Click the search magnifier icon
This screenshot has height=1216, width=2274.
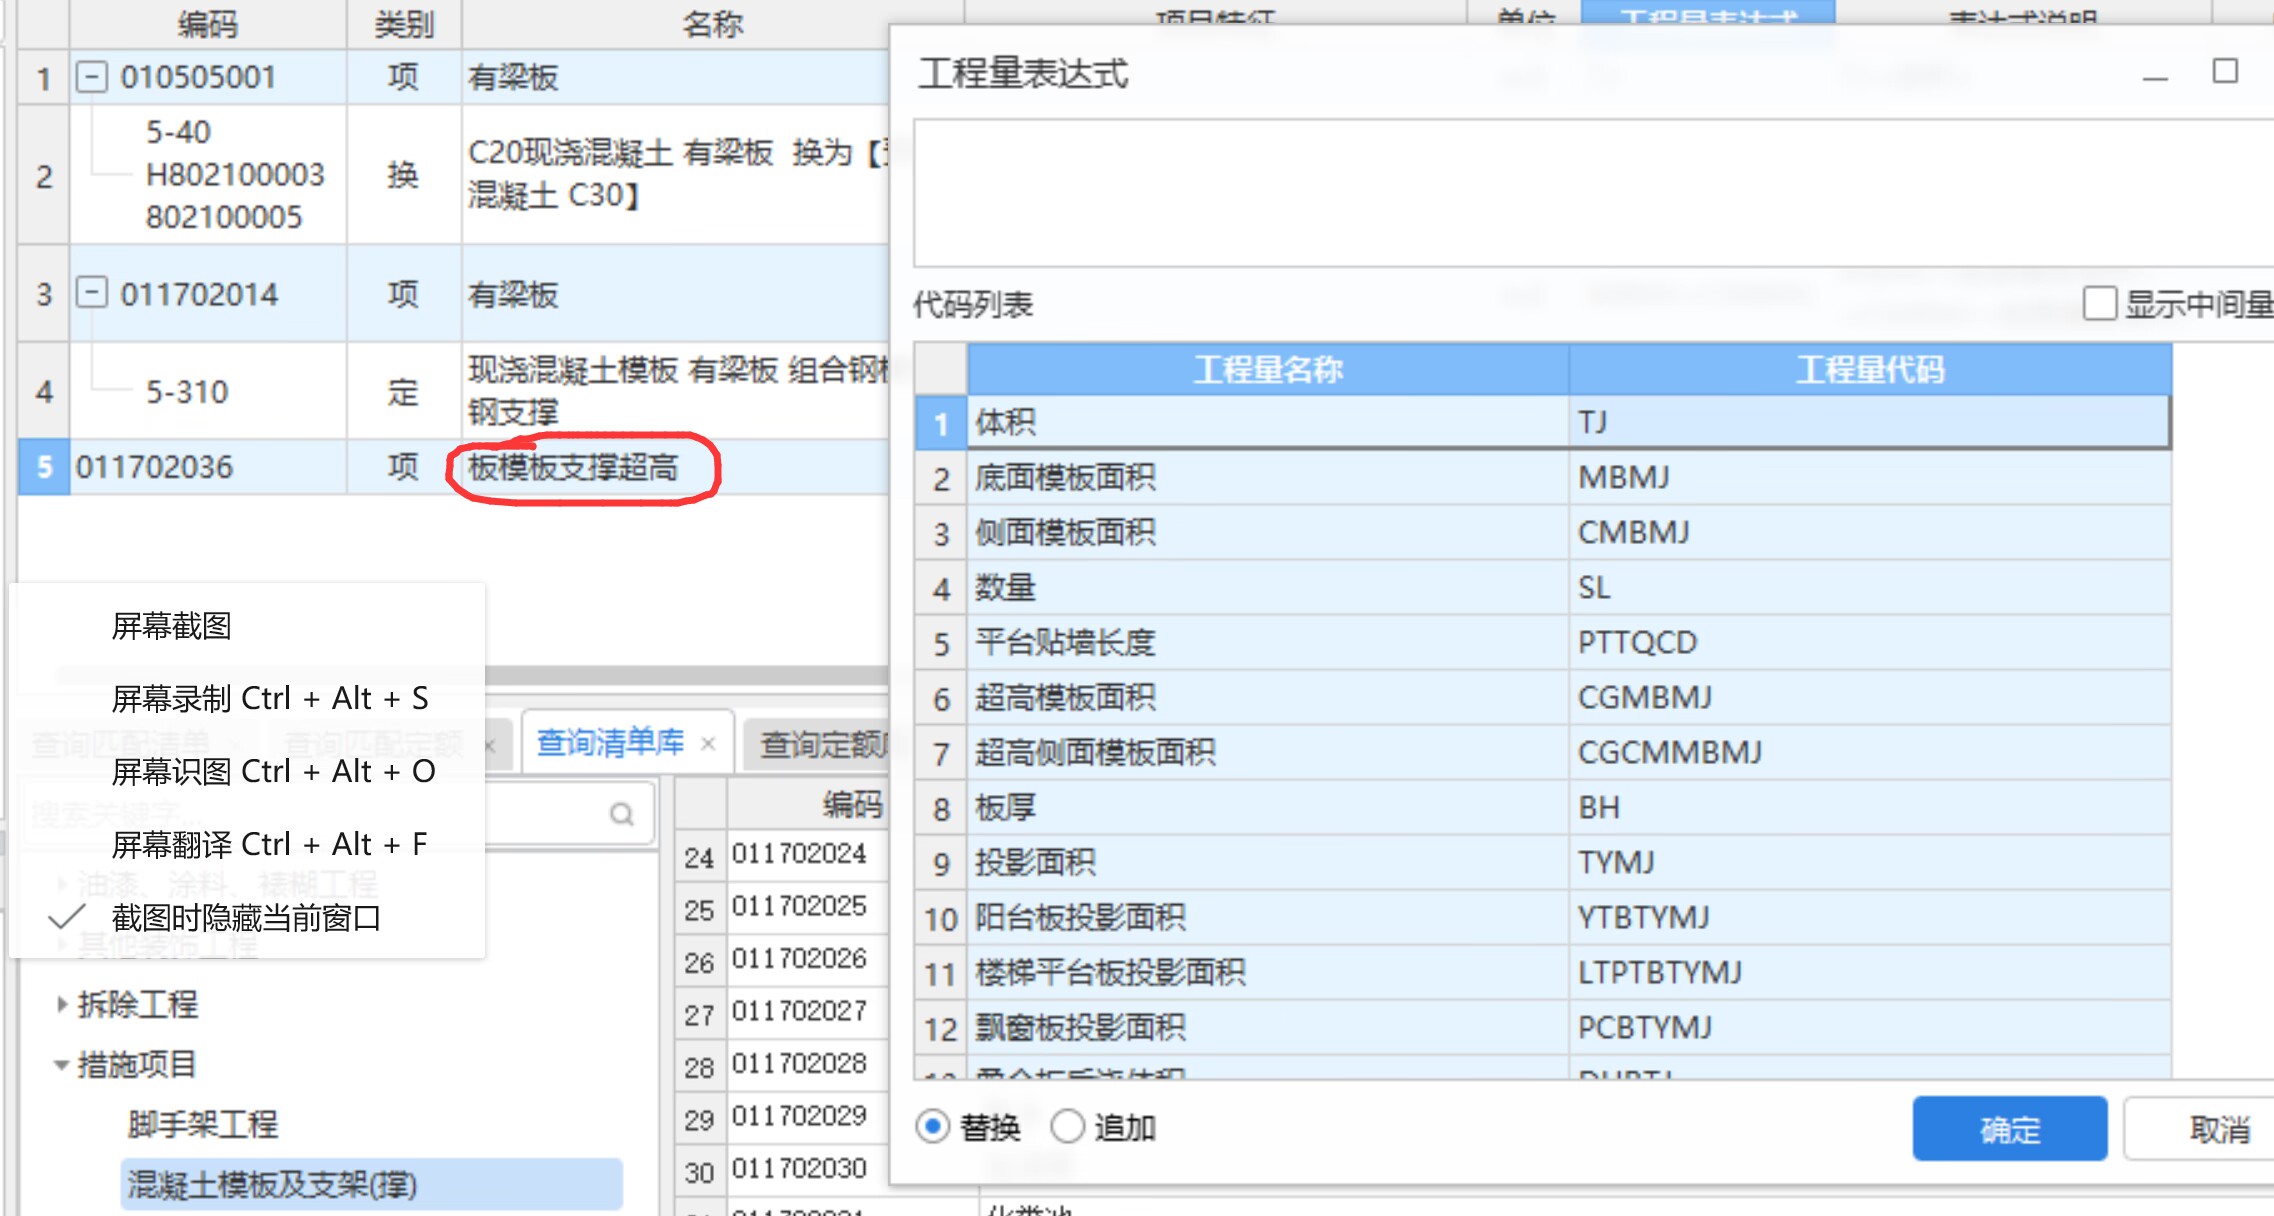(x=621, y=814)
